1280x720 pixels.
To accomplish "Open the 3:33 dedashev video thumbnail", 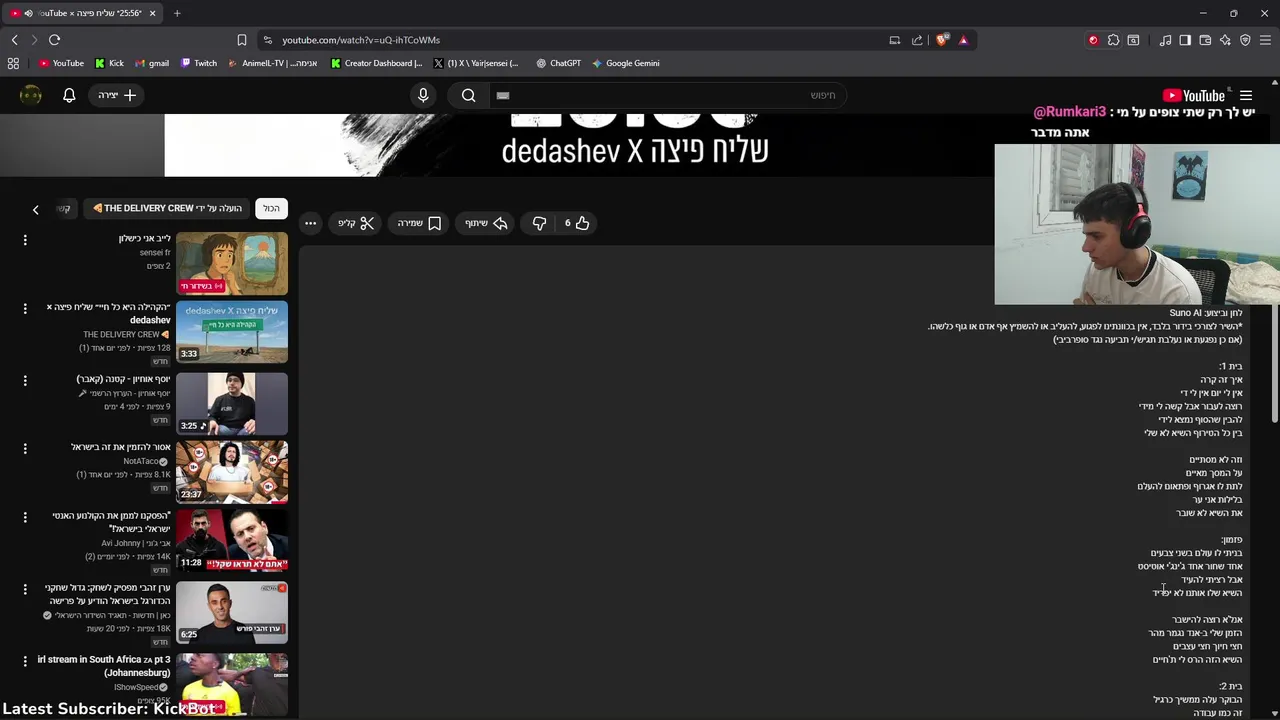I will [232, 333].
